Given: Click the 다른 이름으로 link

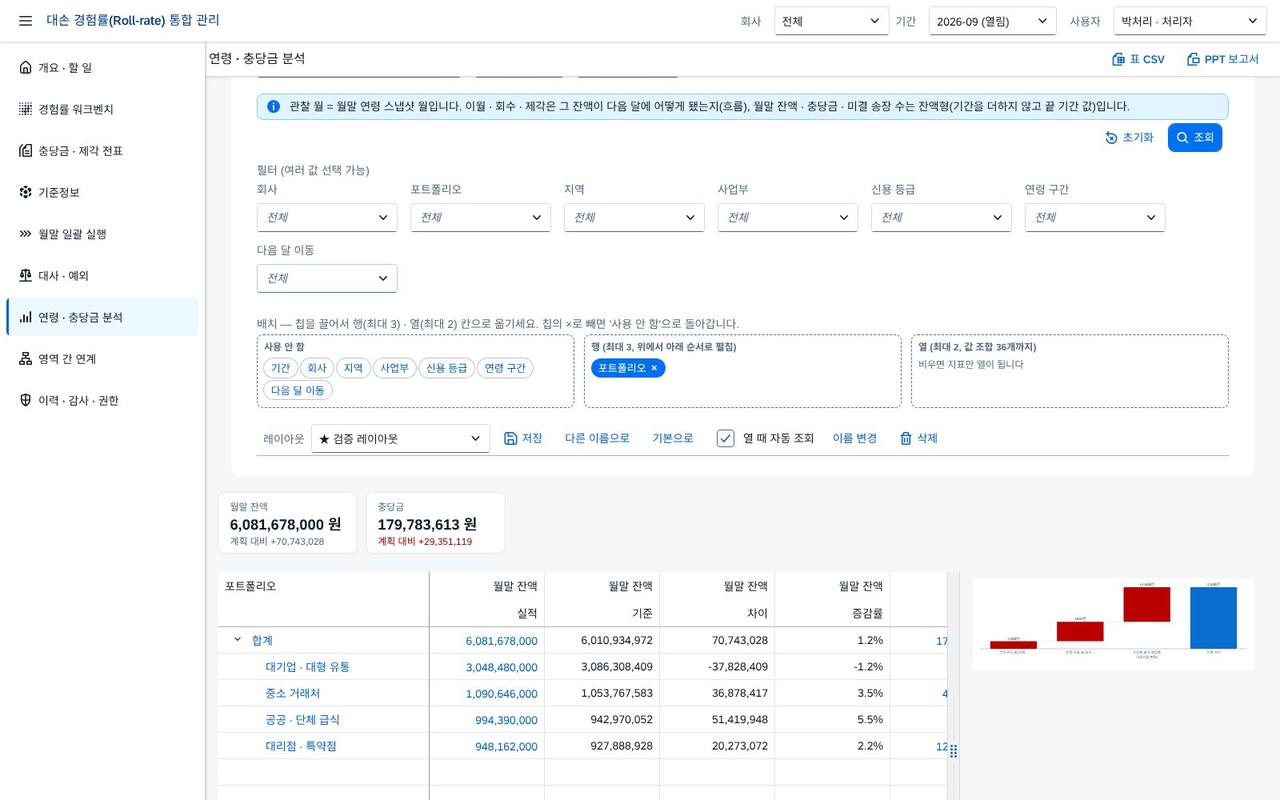Looking at the screenshot, I should 597,438.
